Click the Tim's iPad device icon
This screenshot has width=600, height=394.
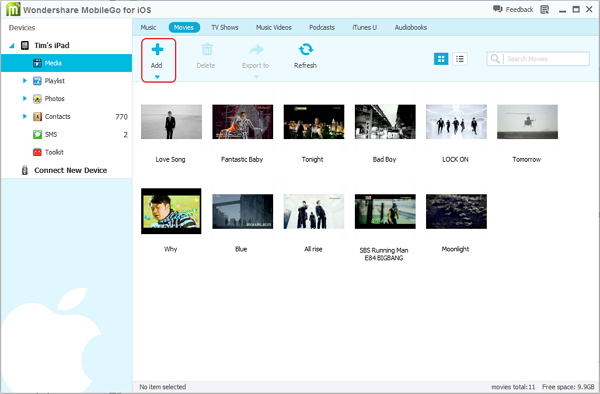25,46
